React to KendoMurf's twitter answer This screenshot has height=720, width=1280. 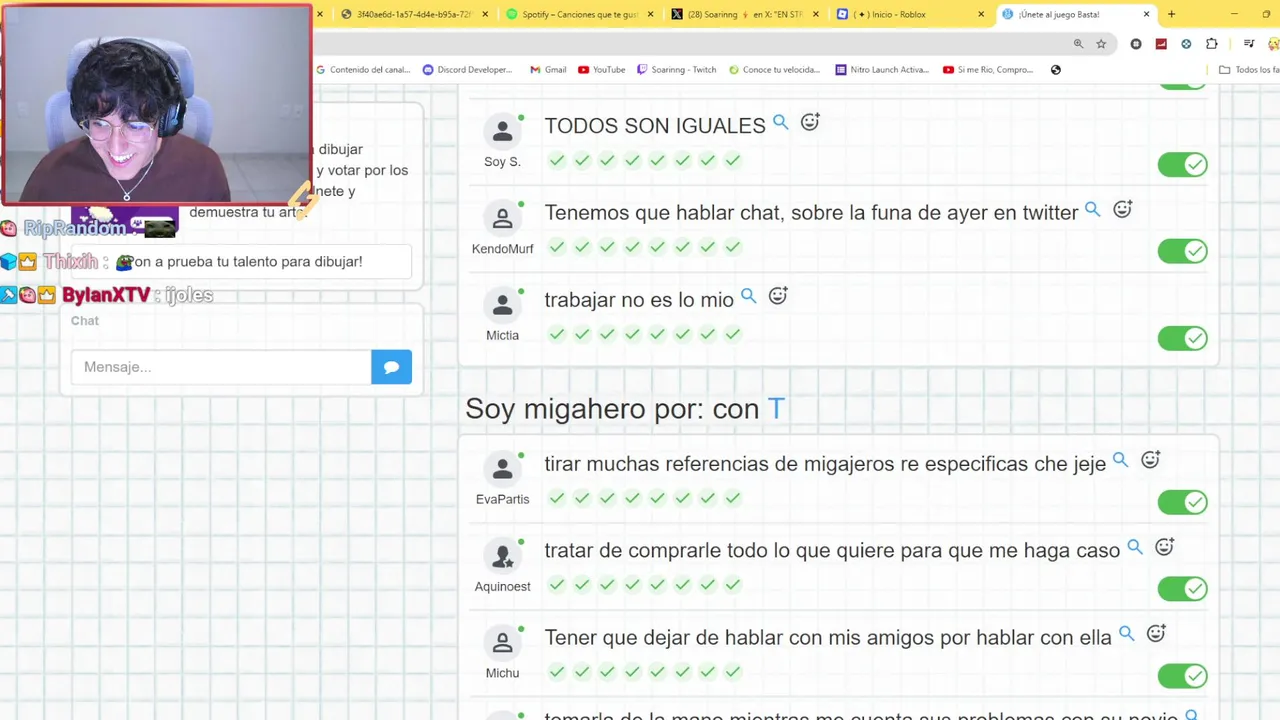pos(1122,209)
